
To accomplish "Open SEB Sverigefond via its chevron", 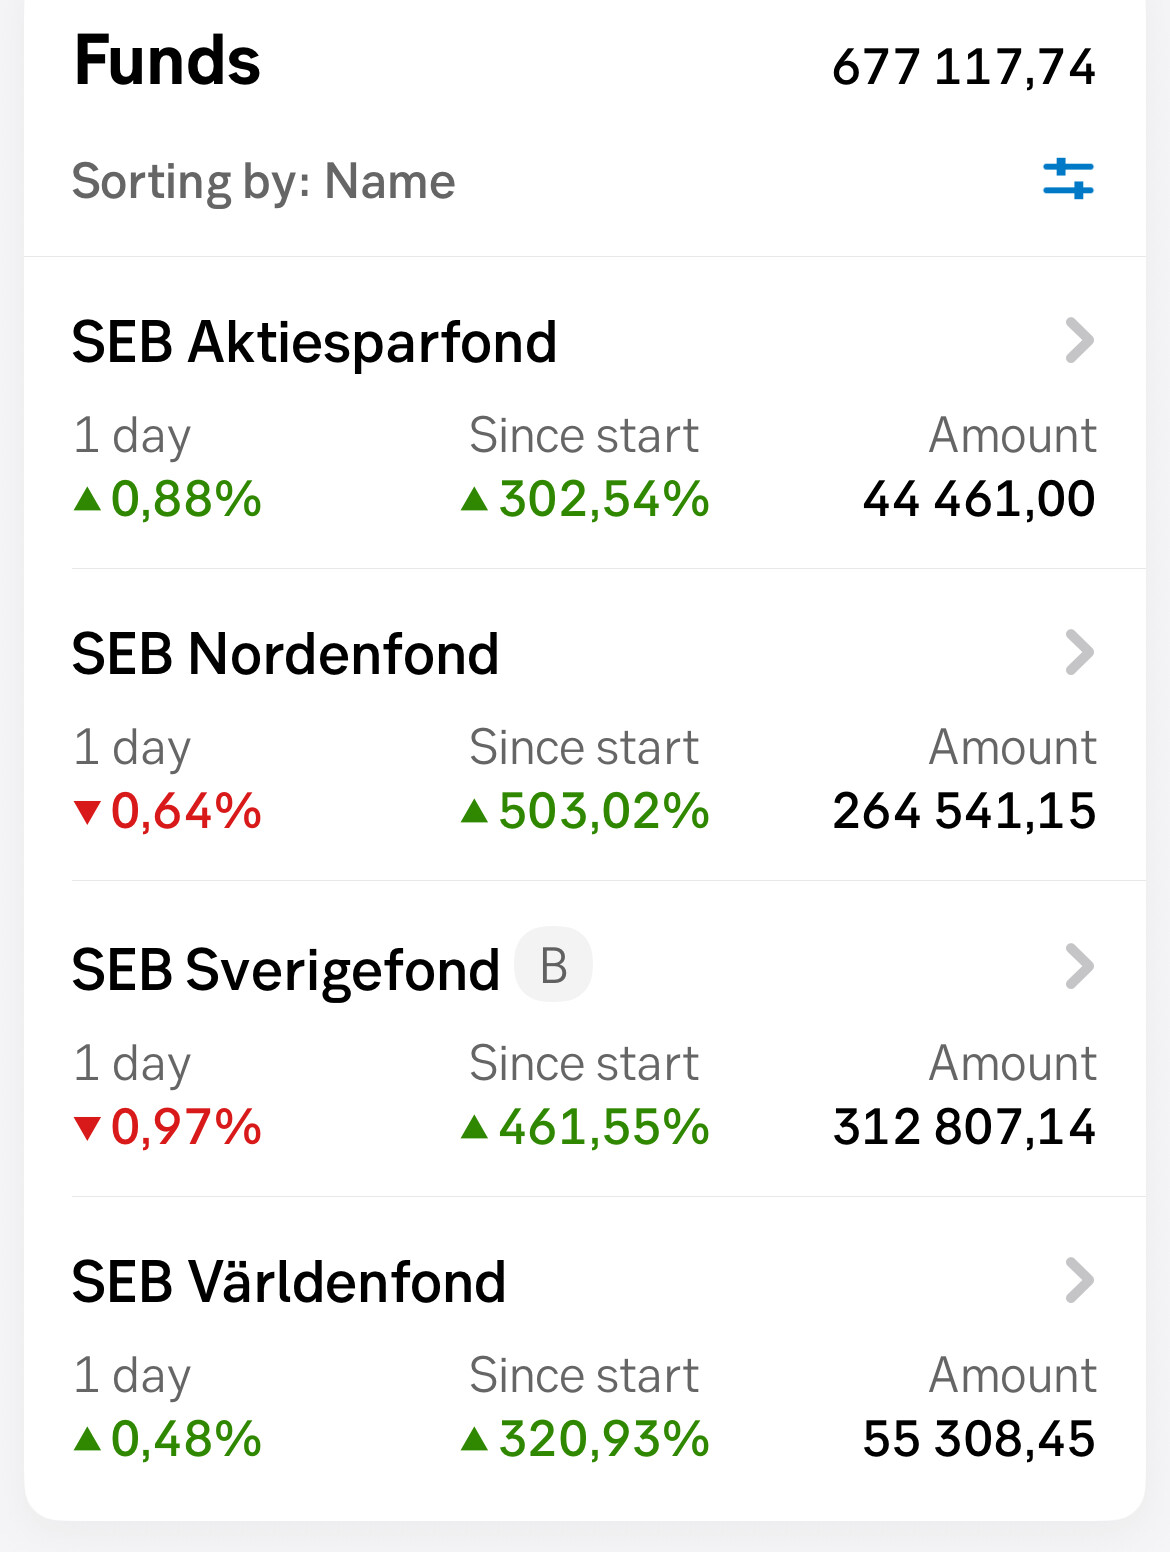I will 1079,967.
